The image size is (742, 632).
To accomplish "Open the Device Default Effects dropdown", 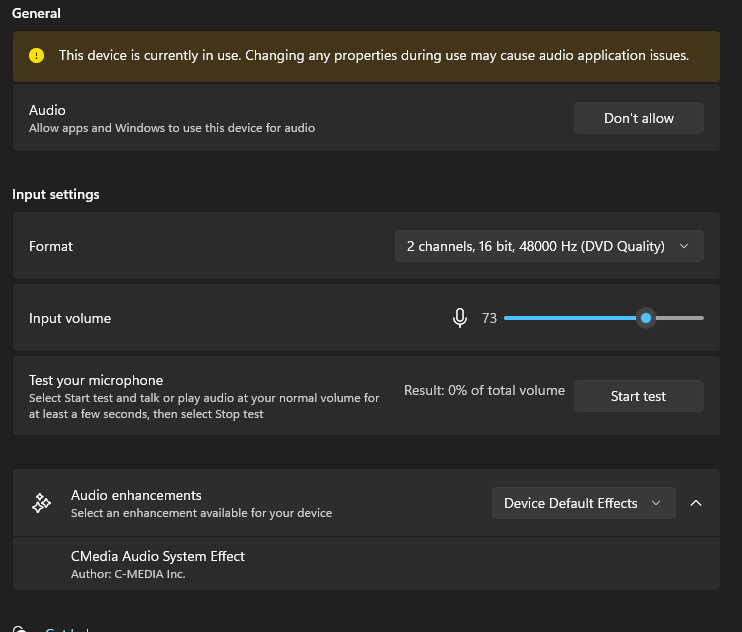I will point(583,503).
